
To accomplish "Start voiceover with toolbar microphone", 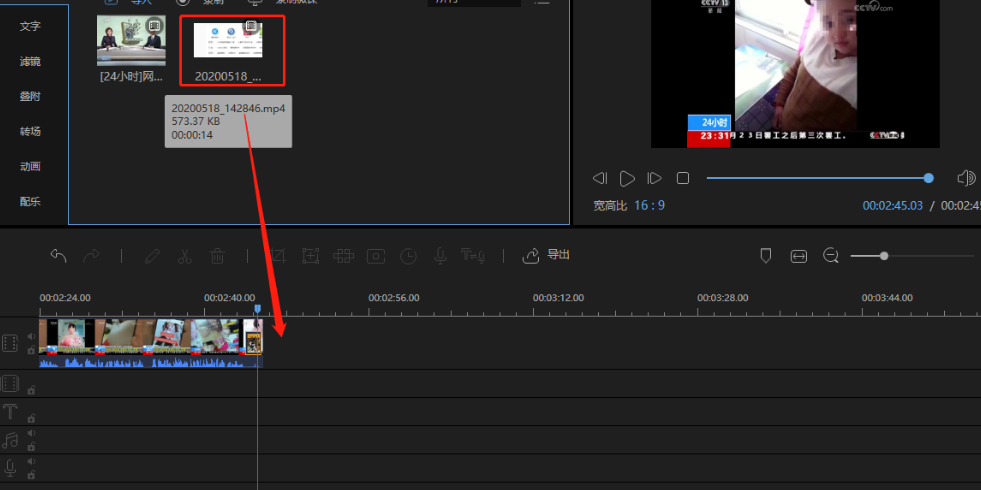I will [440, 255].
